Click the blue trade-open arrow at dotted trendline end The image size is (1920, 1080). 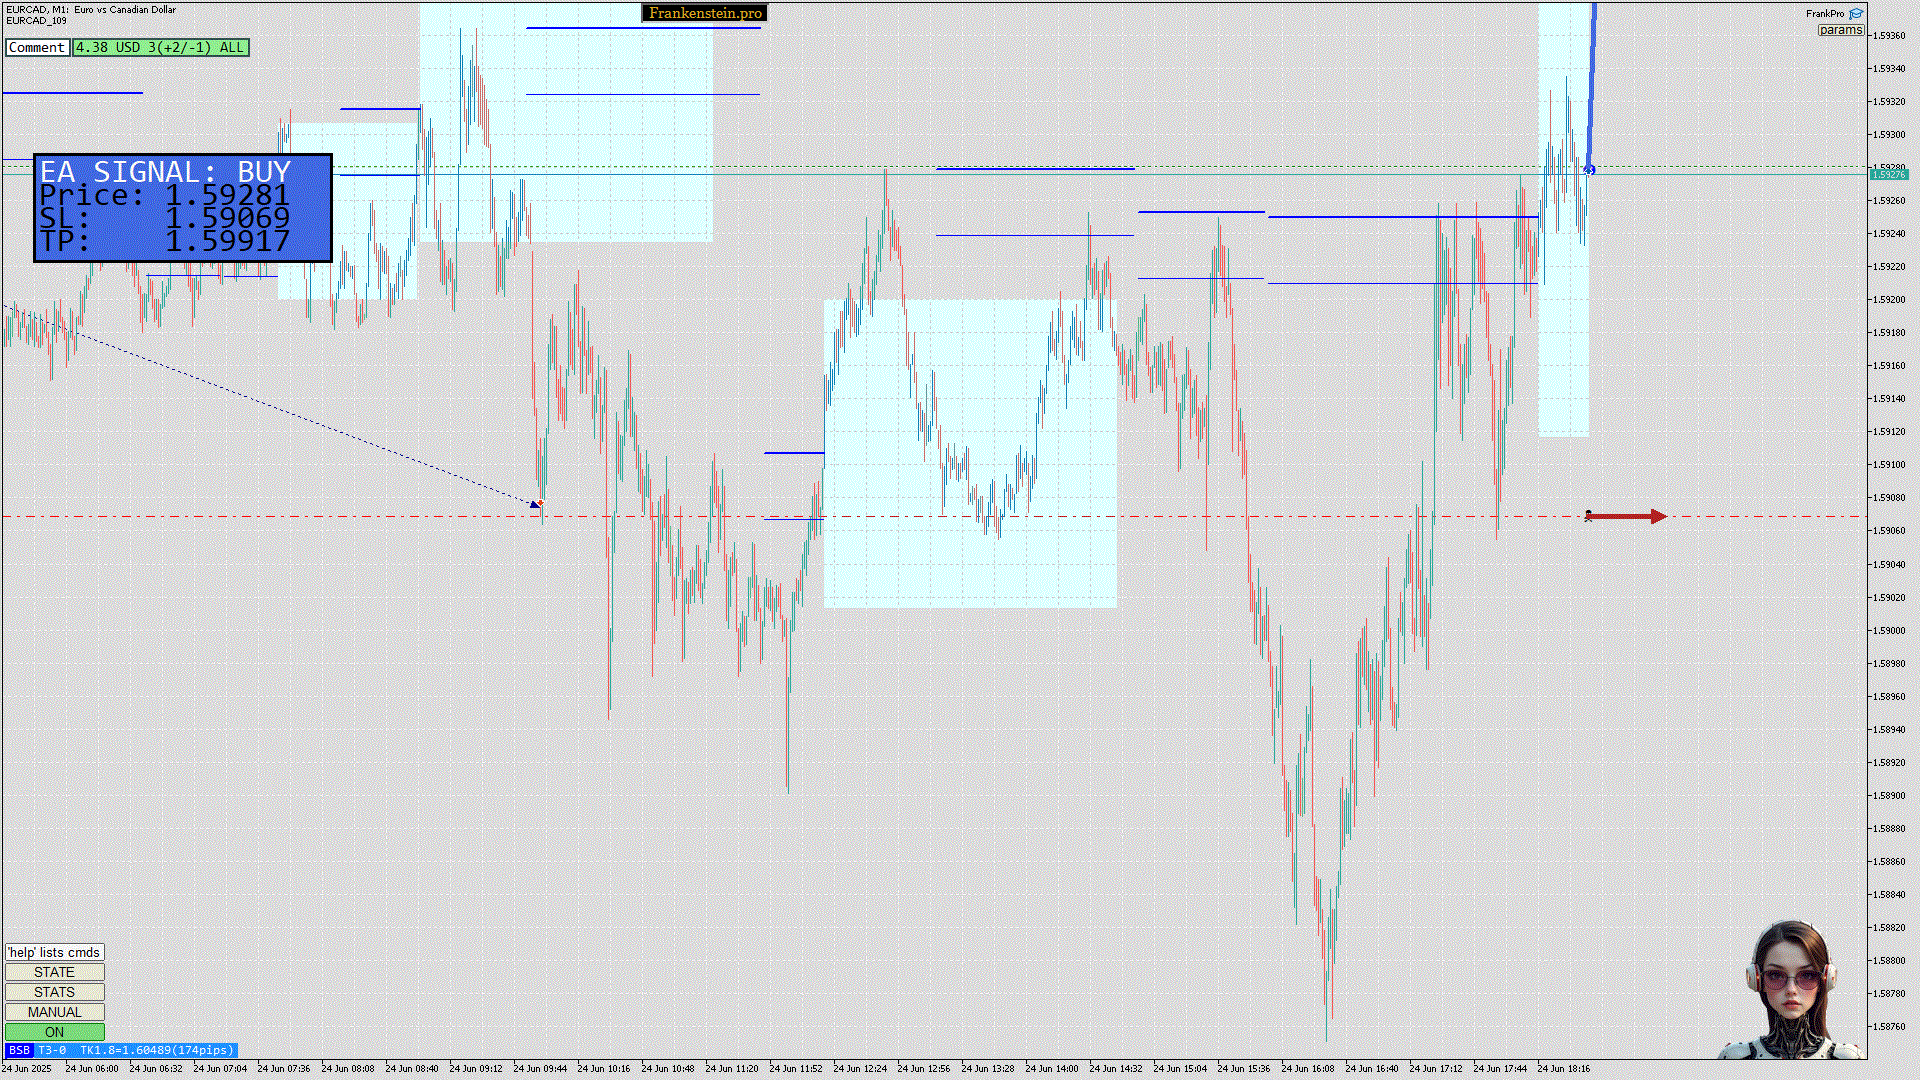535,504
